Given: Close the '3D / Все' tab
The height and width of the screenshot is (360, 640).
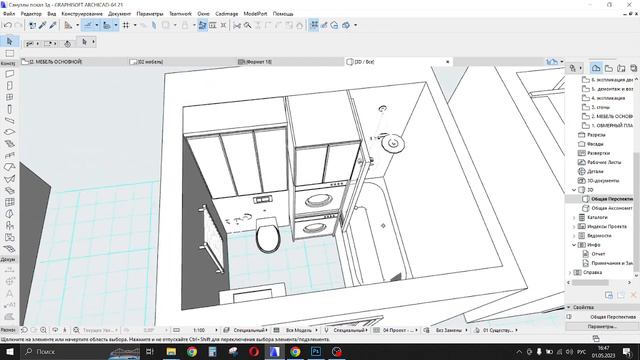Looking at the screenshot, I should (x=448, y=62).
